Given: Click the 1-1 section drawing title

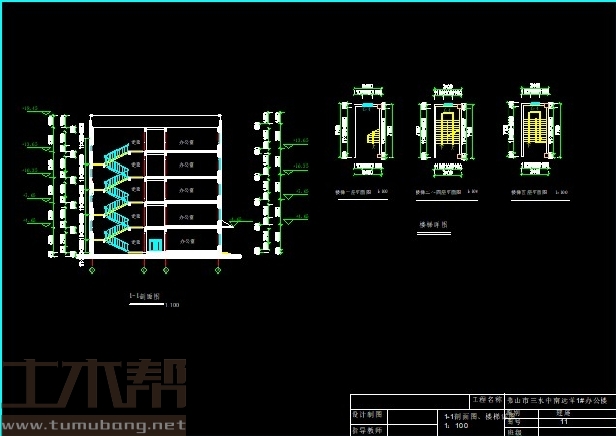Looking at the screenshot, I should [144, 297].
